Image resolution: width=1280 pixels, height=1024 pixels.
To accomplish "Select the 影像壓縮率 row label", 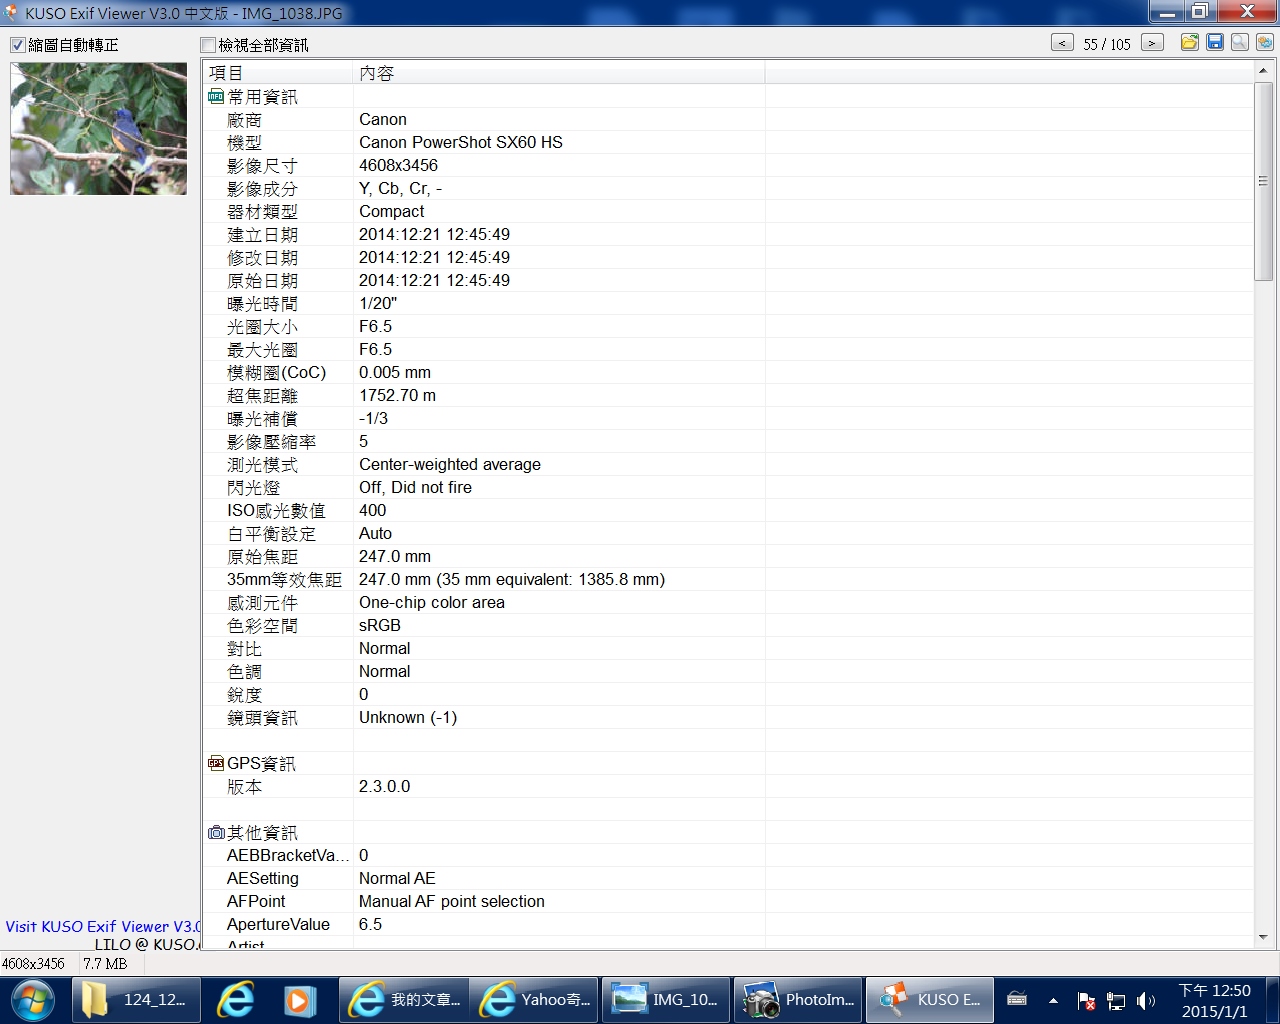I will (x=271, y=442).
